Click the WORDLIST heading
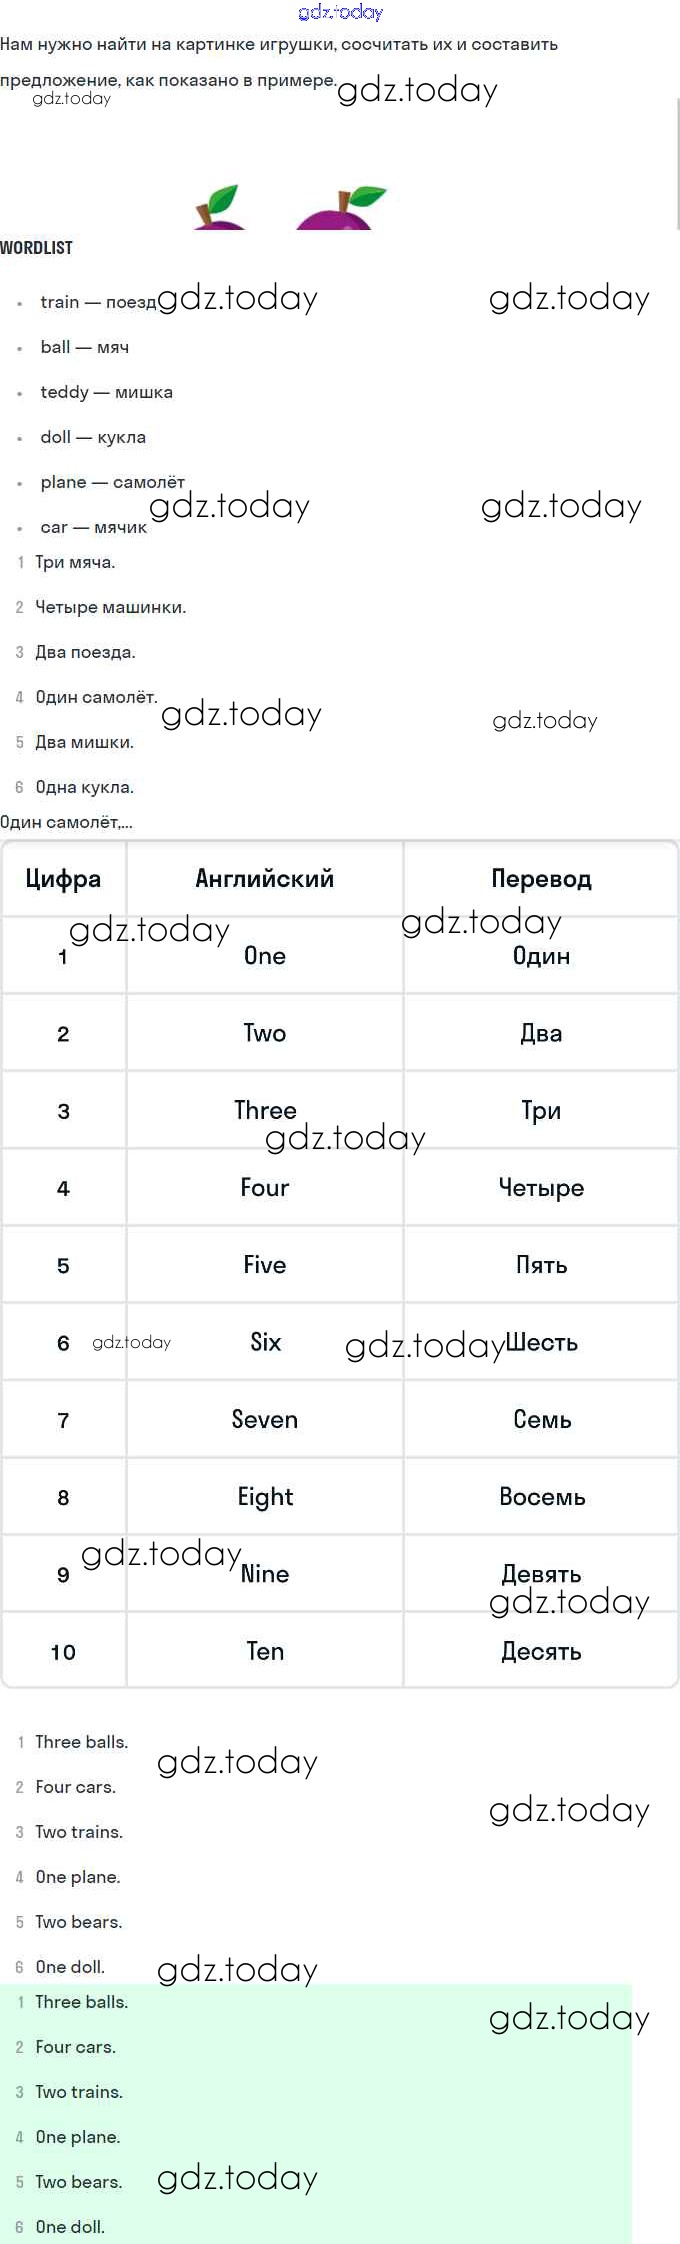The height and width of the screenshot is (2244, 680). 37,247
